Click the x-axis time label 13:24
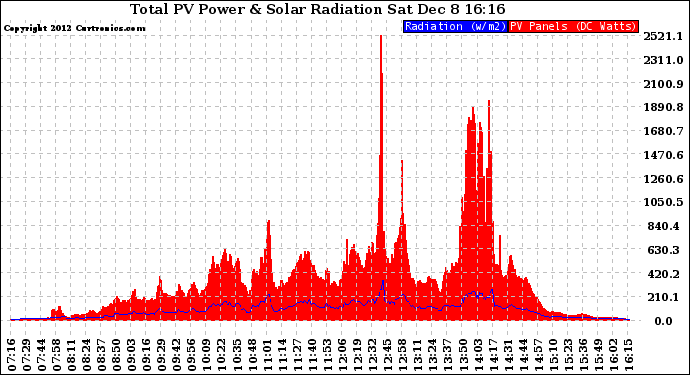This screenshot has width=690, height=375. point(432,354)
